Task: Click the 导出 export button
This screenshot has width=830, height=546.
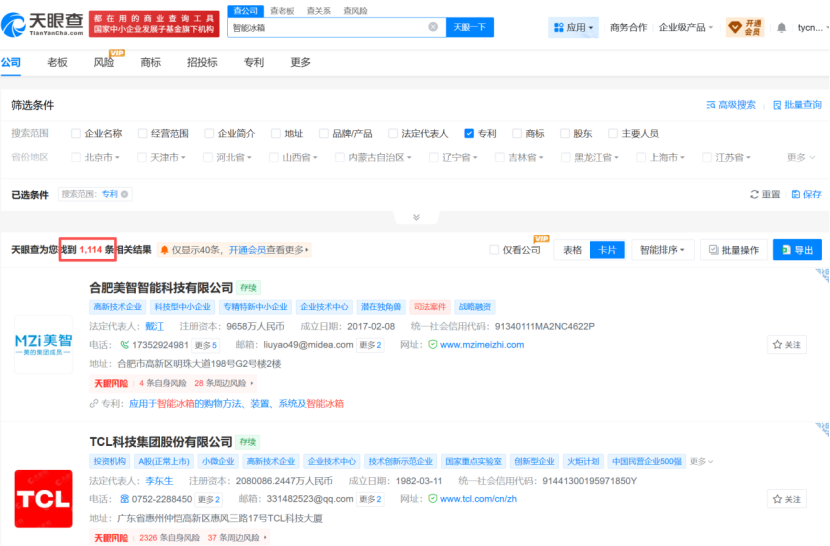Action: (797, 250)
